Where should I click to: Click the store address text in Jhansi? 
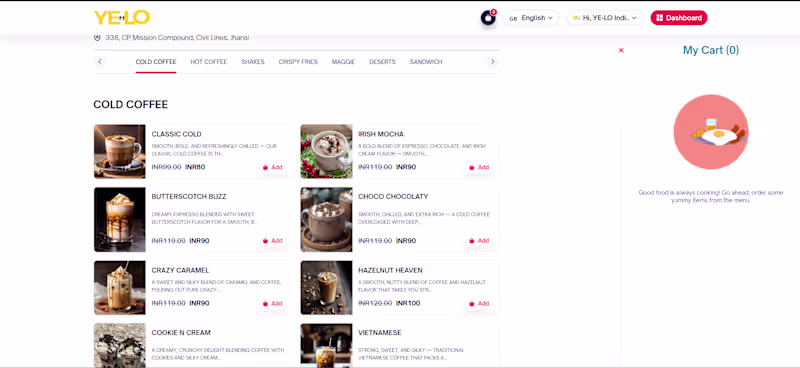pyautogui.click(x=177, y=38)
